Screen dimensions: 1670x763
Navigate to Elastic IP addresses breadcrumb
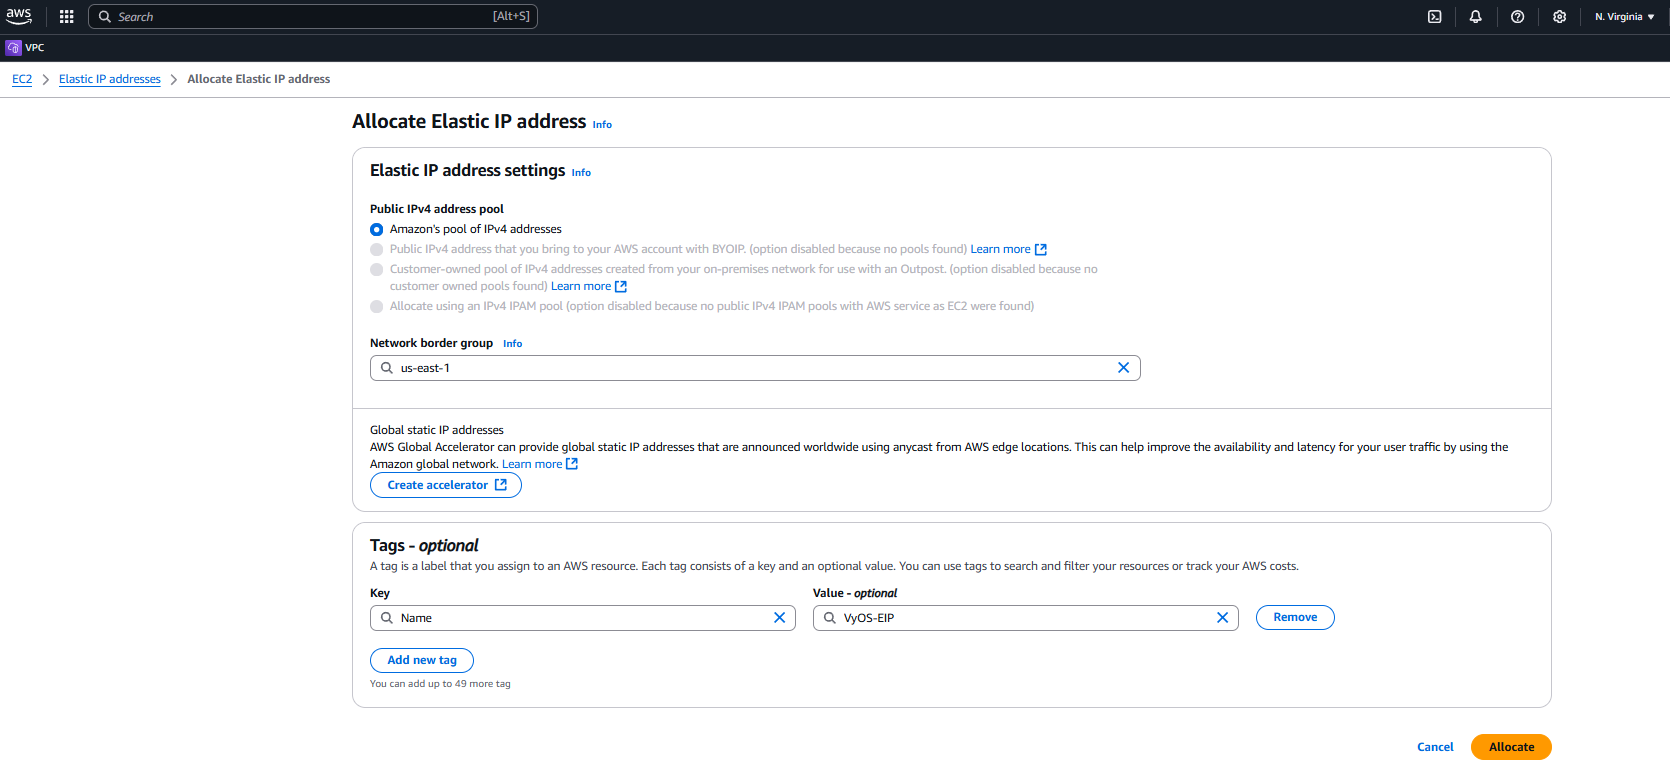109,79
